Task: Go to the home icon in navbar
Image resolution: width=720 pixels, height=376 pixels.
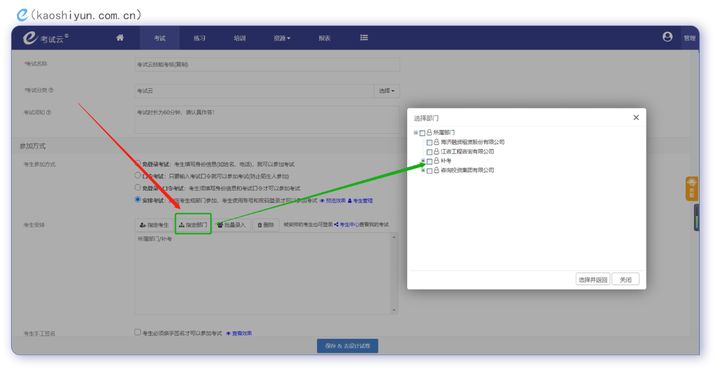Action: [120, 38]
